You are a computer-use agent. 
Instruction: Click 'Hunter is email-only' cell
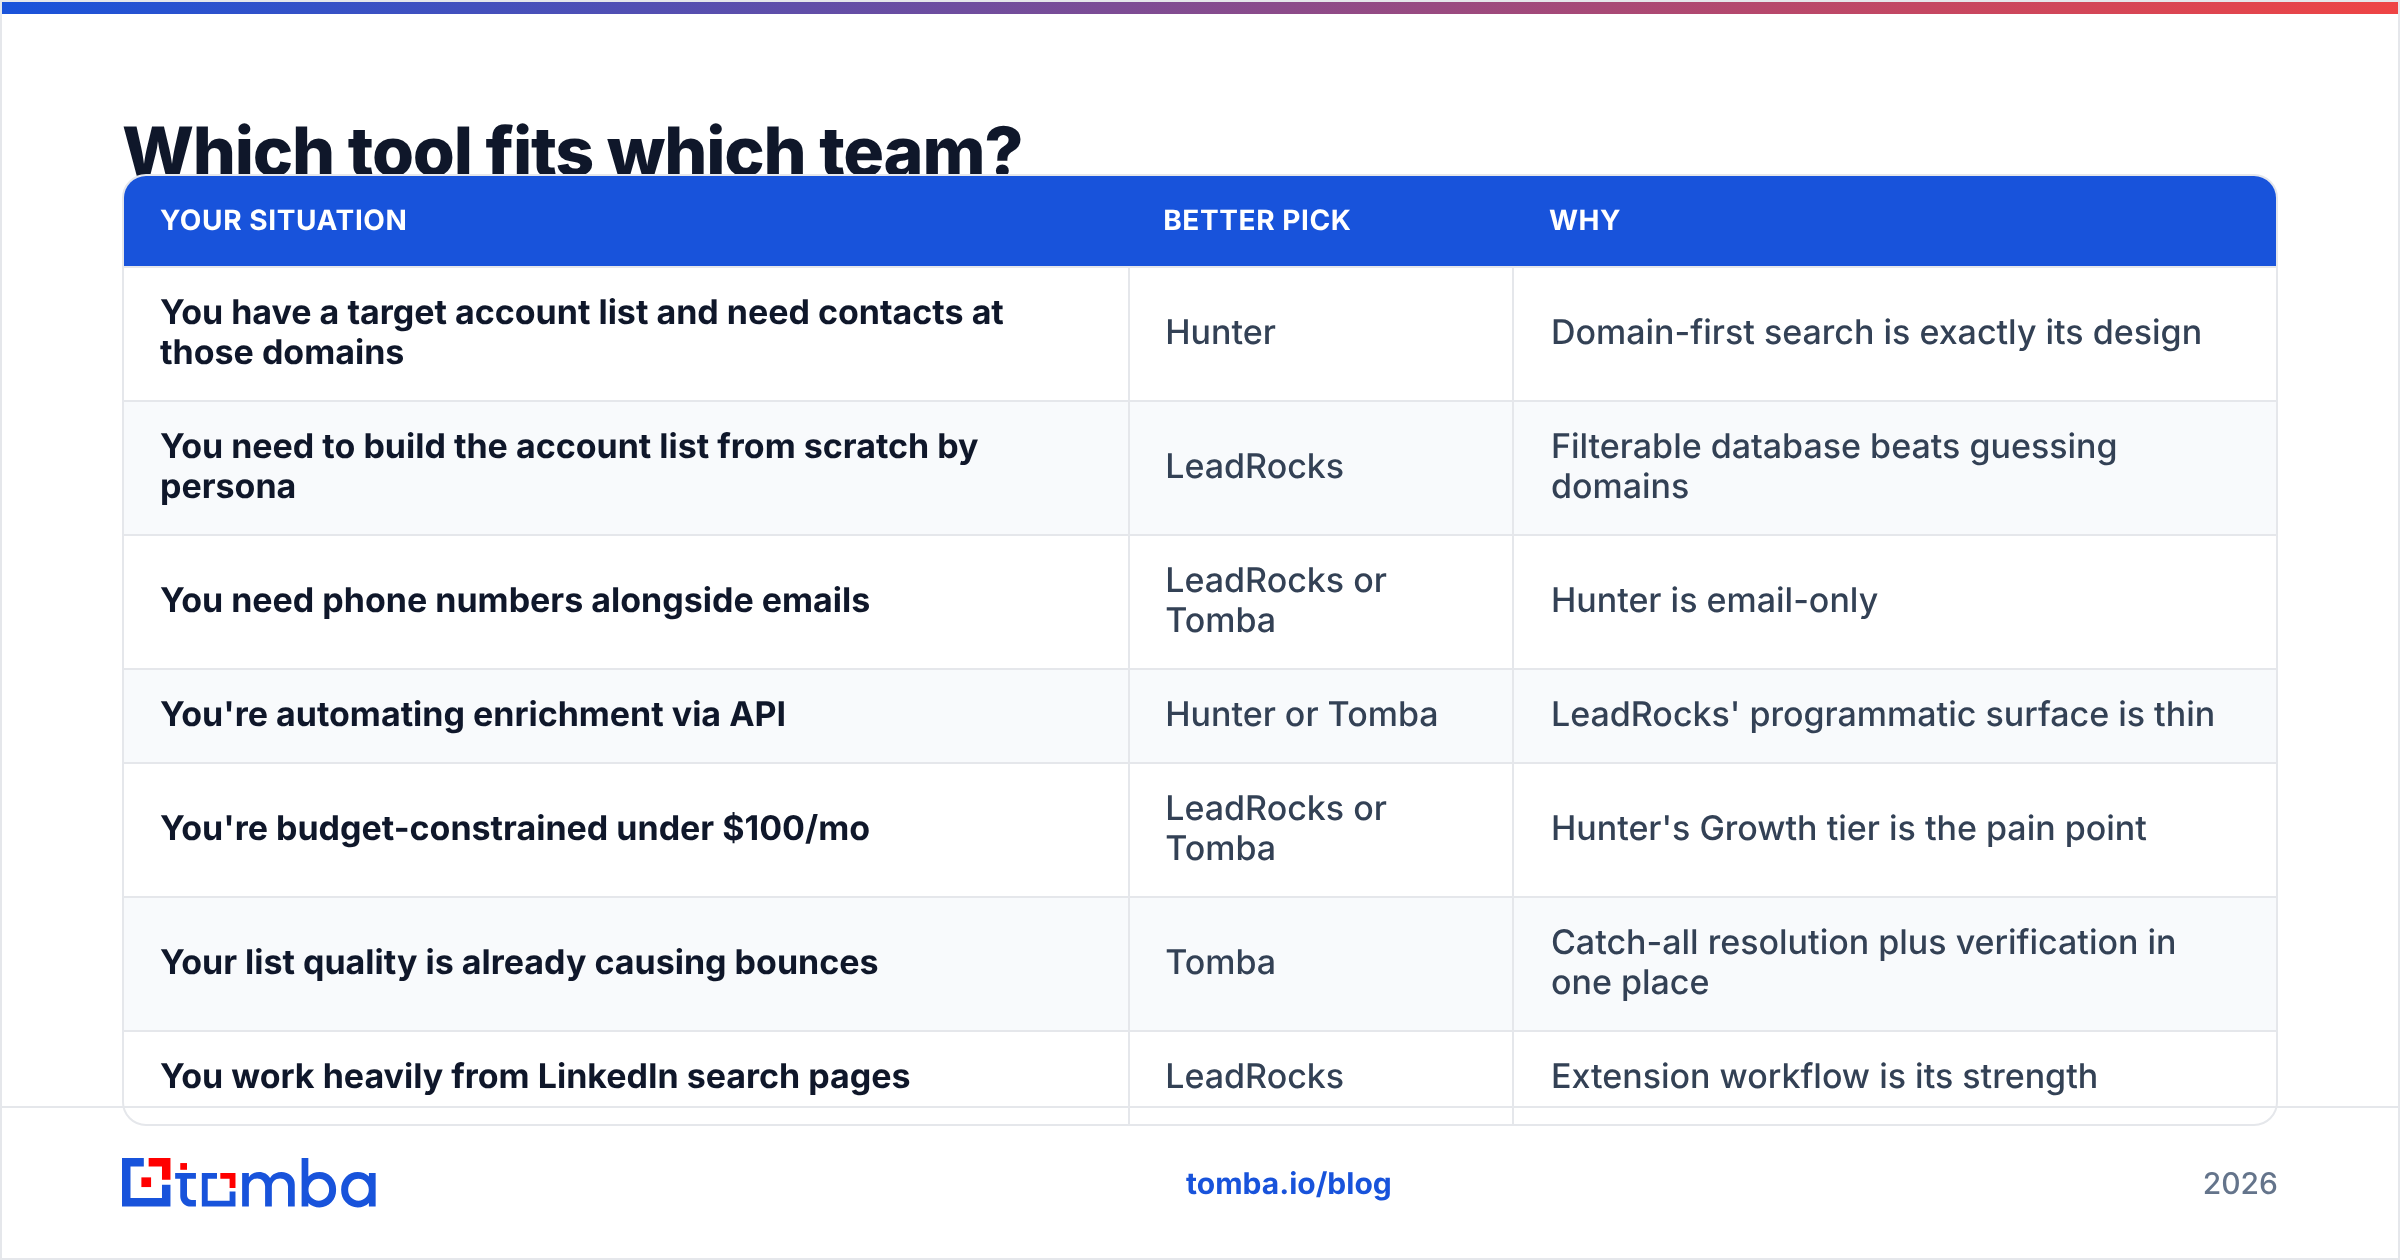coord(1714,600)
